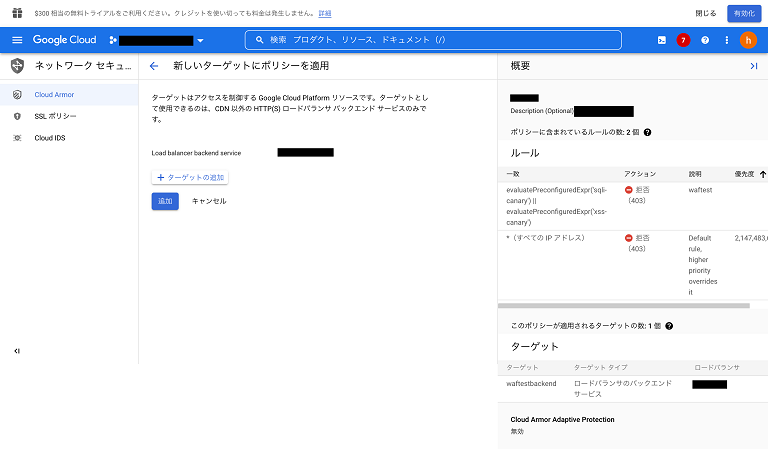Collapse the left sidebar navigation
Image resolution: width=768 pixels, height=449 pixels.
click(17, 351)
